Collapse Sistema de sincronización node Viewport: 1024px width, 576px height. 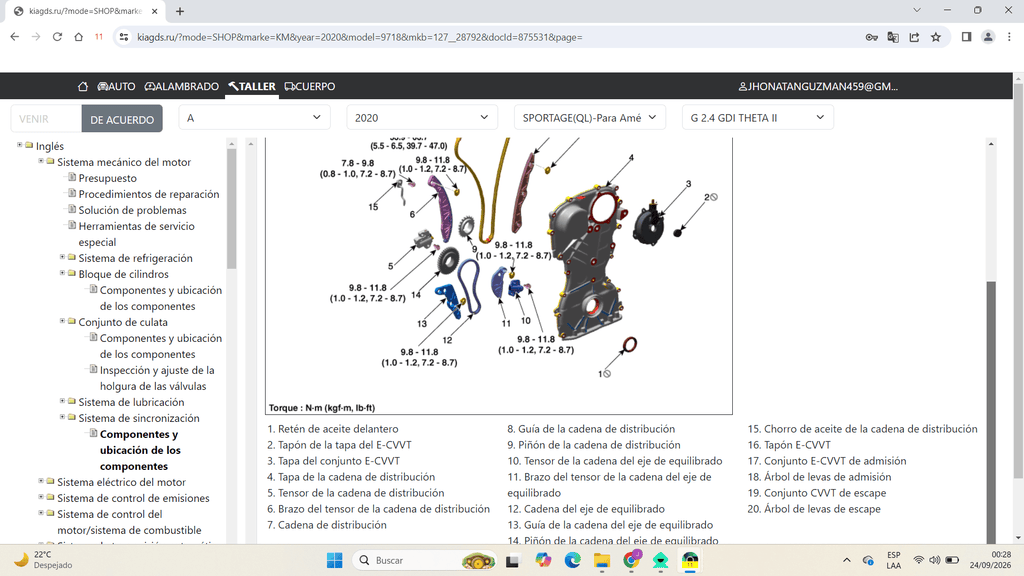coord(63,417)
